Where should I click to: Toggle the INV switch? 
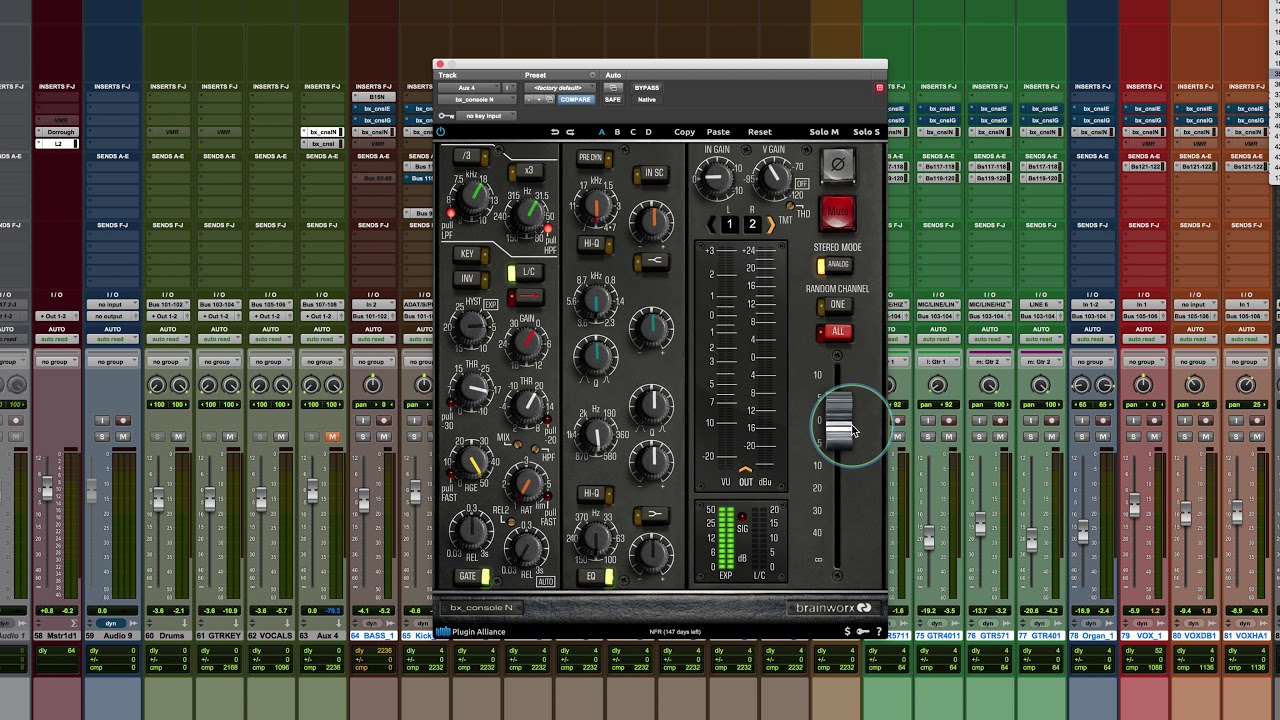pyautogui.click(x=470, y=279)
